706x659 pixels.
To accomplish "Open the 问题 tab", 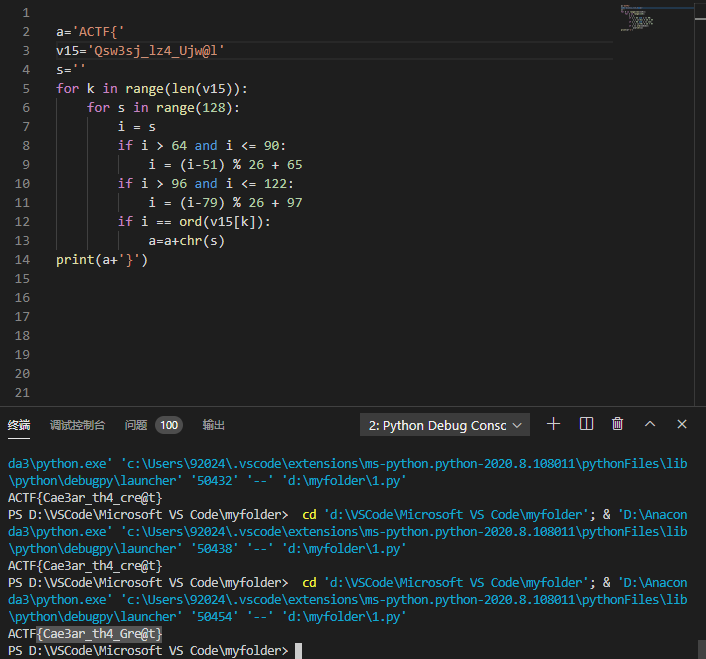I will click(x=136, y=425).
